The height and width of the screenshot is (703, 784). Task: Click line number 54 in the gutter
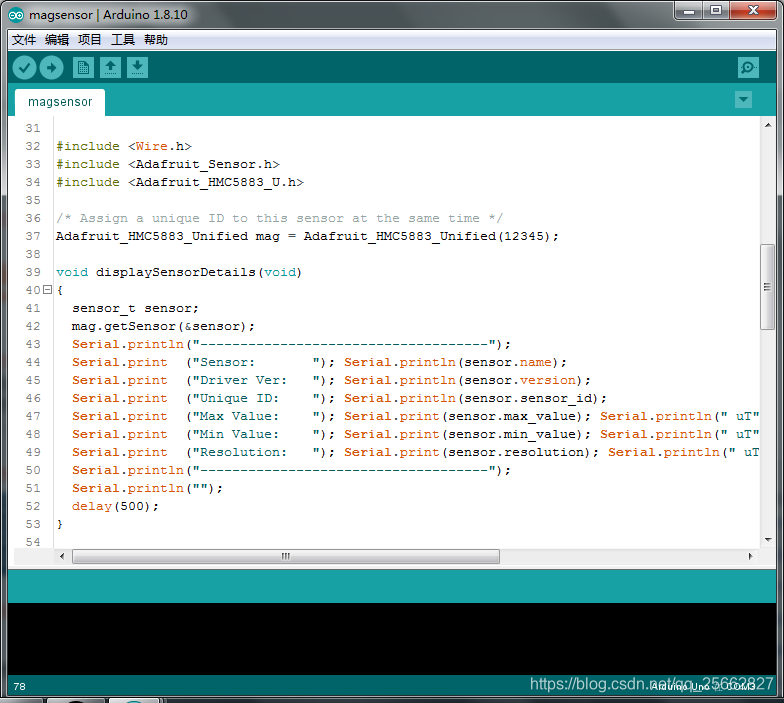(x=33, y=542)
